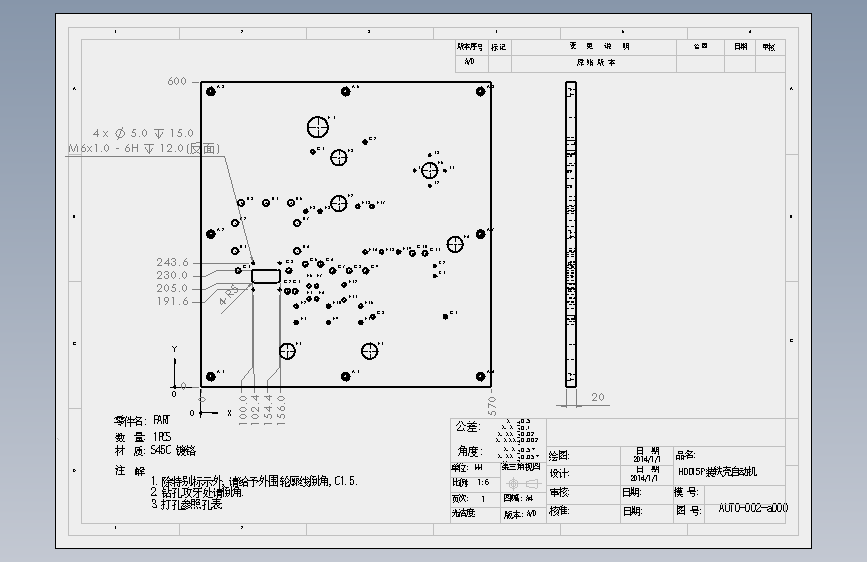This screenshot has height=562, width=867.
Task: Click the 600 height dimension
Action: point(177,81)
